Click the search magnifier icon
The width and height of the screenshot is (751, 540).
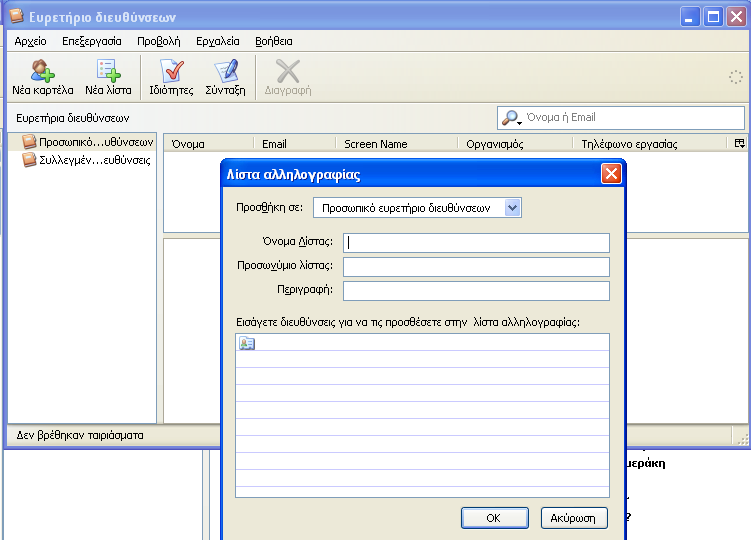(511, 117)
